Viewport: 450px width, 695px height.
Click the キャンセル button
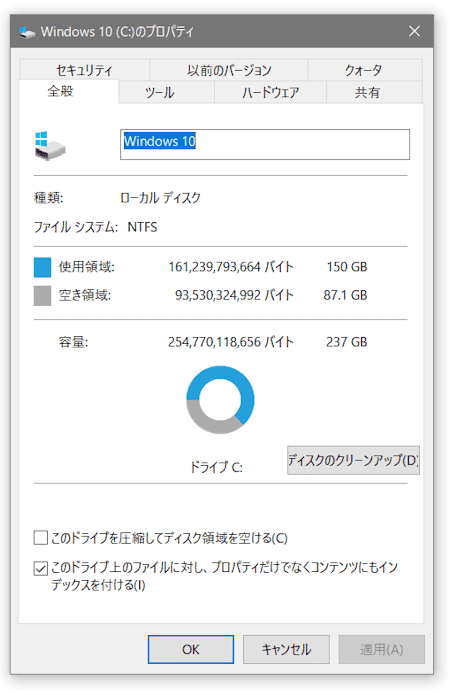(286, 649)
